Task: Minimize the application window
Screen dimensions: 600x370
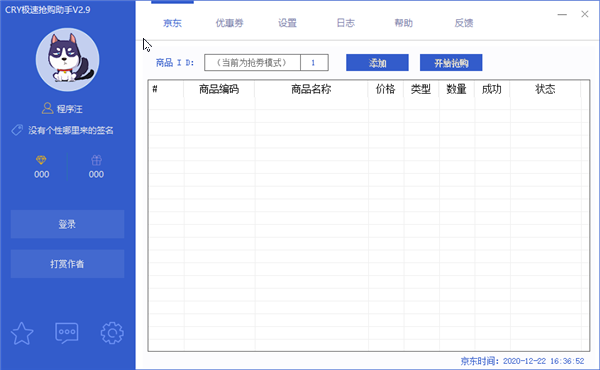Action: (x=562, y=15)
